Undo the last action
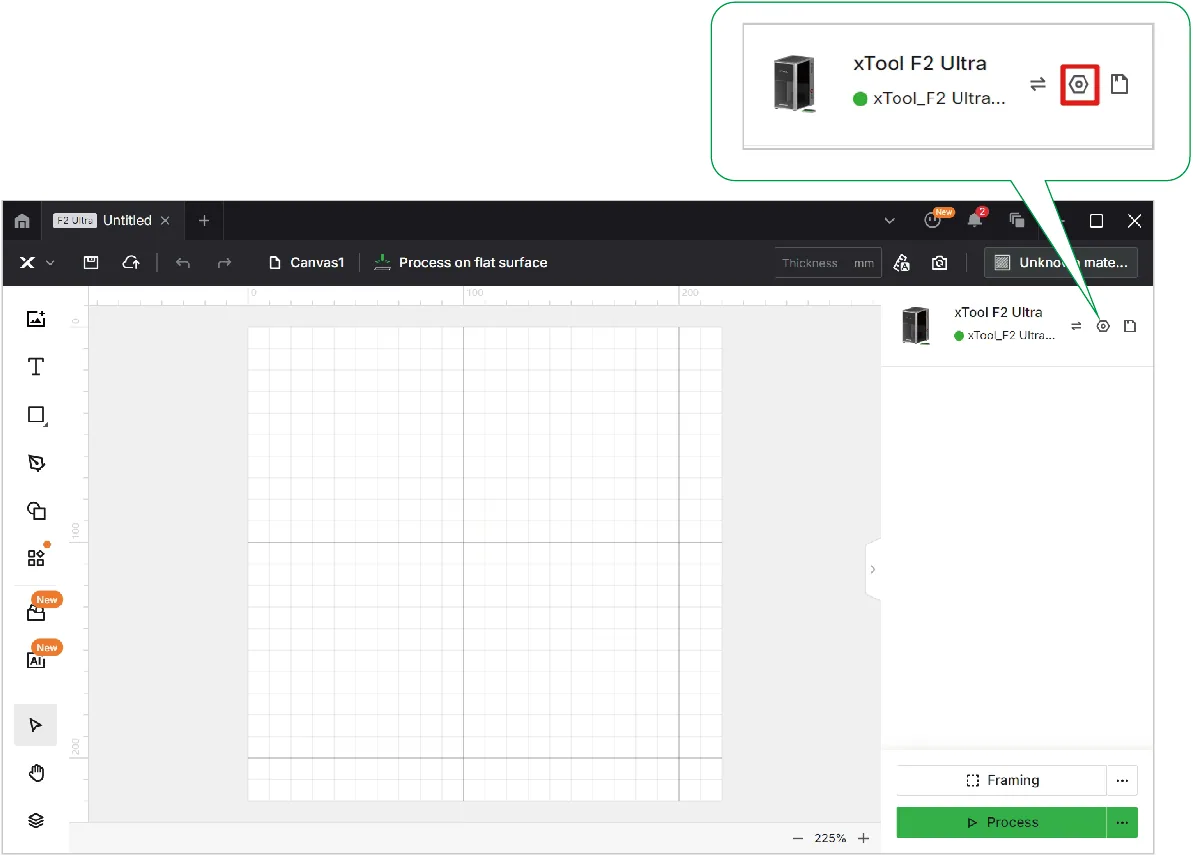This screenshot has width=1193, height=855. [x=183, y=262]
